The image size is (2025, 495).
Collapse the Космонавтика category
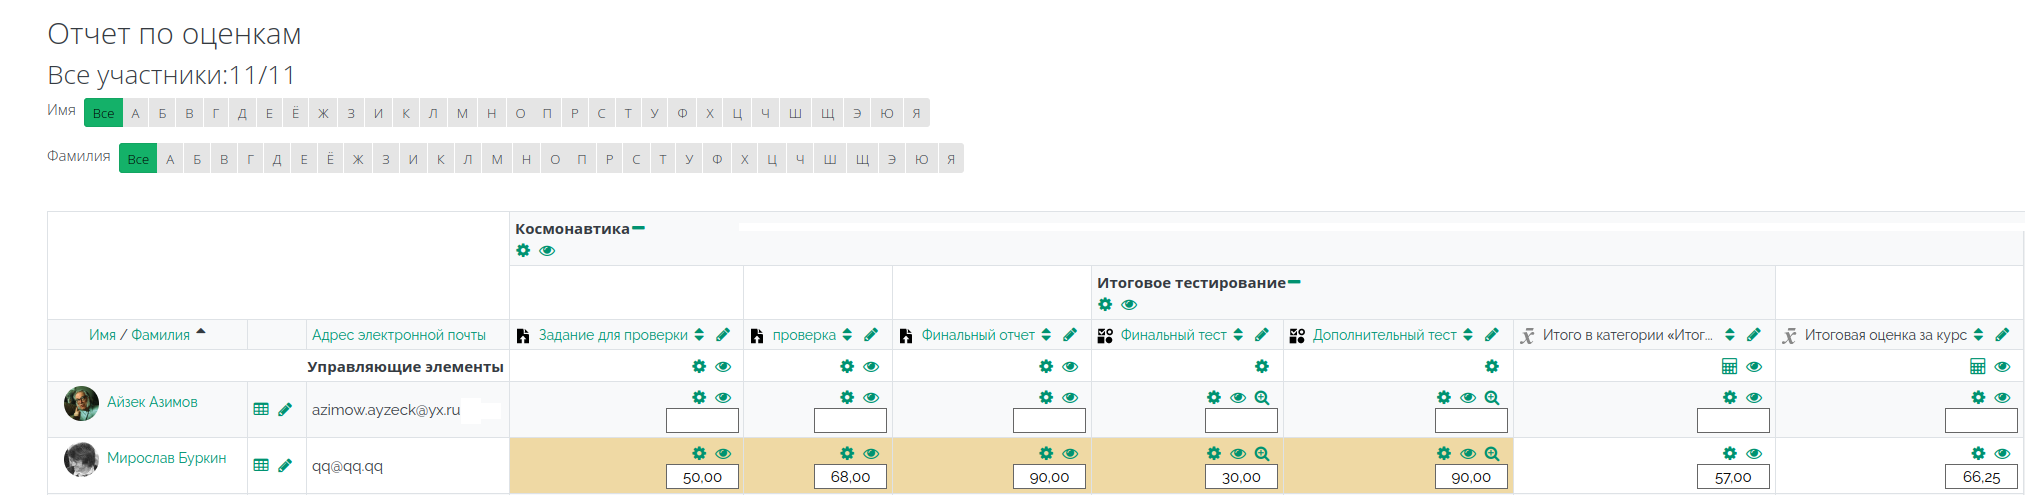click(639, 228)
